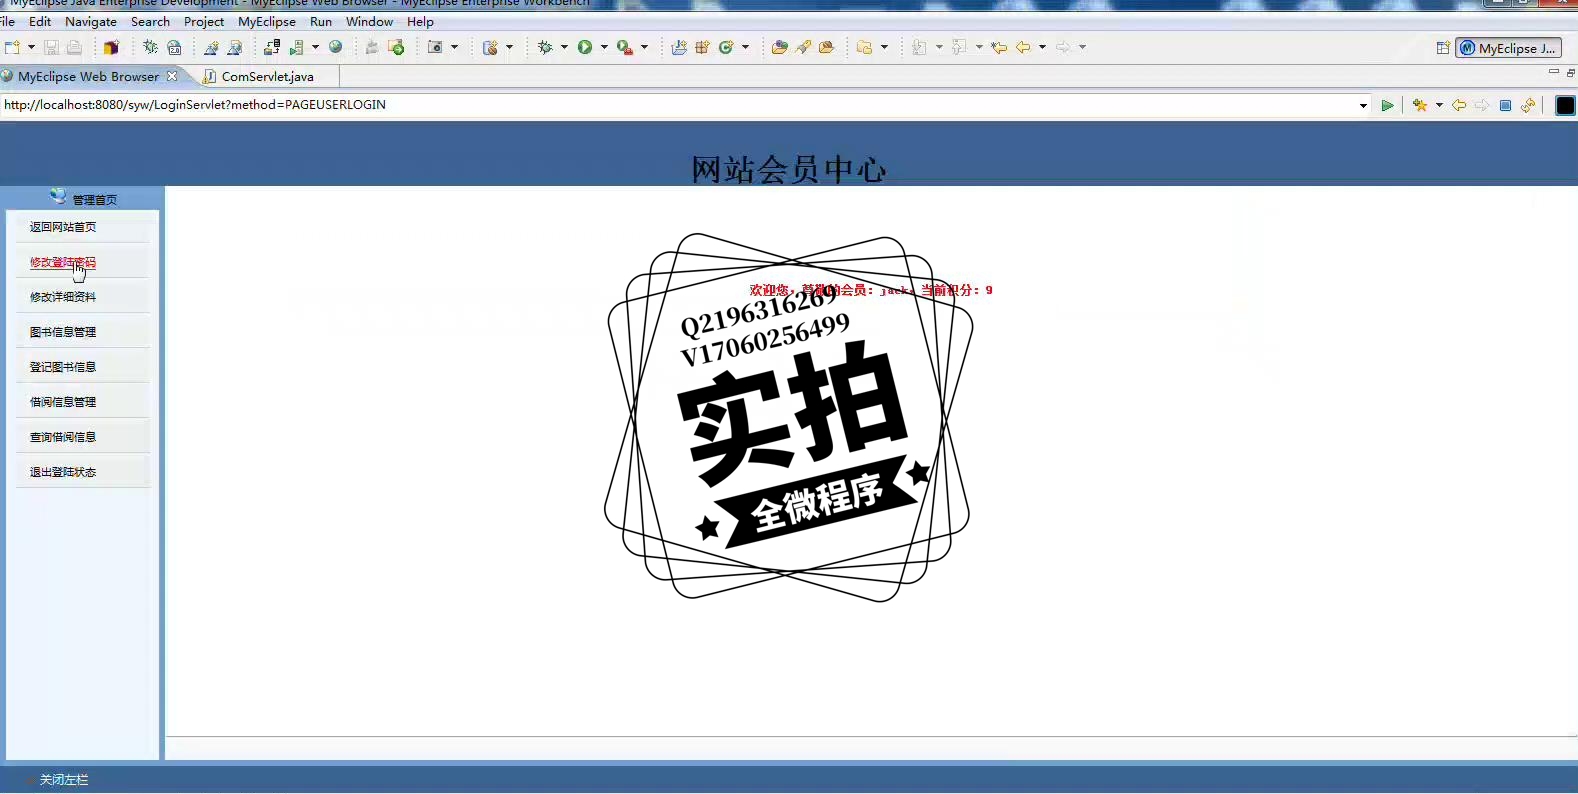1578x794 pixels.
Task: Click the last edit location icon
Action: 999,47
